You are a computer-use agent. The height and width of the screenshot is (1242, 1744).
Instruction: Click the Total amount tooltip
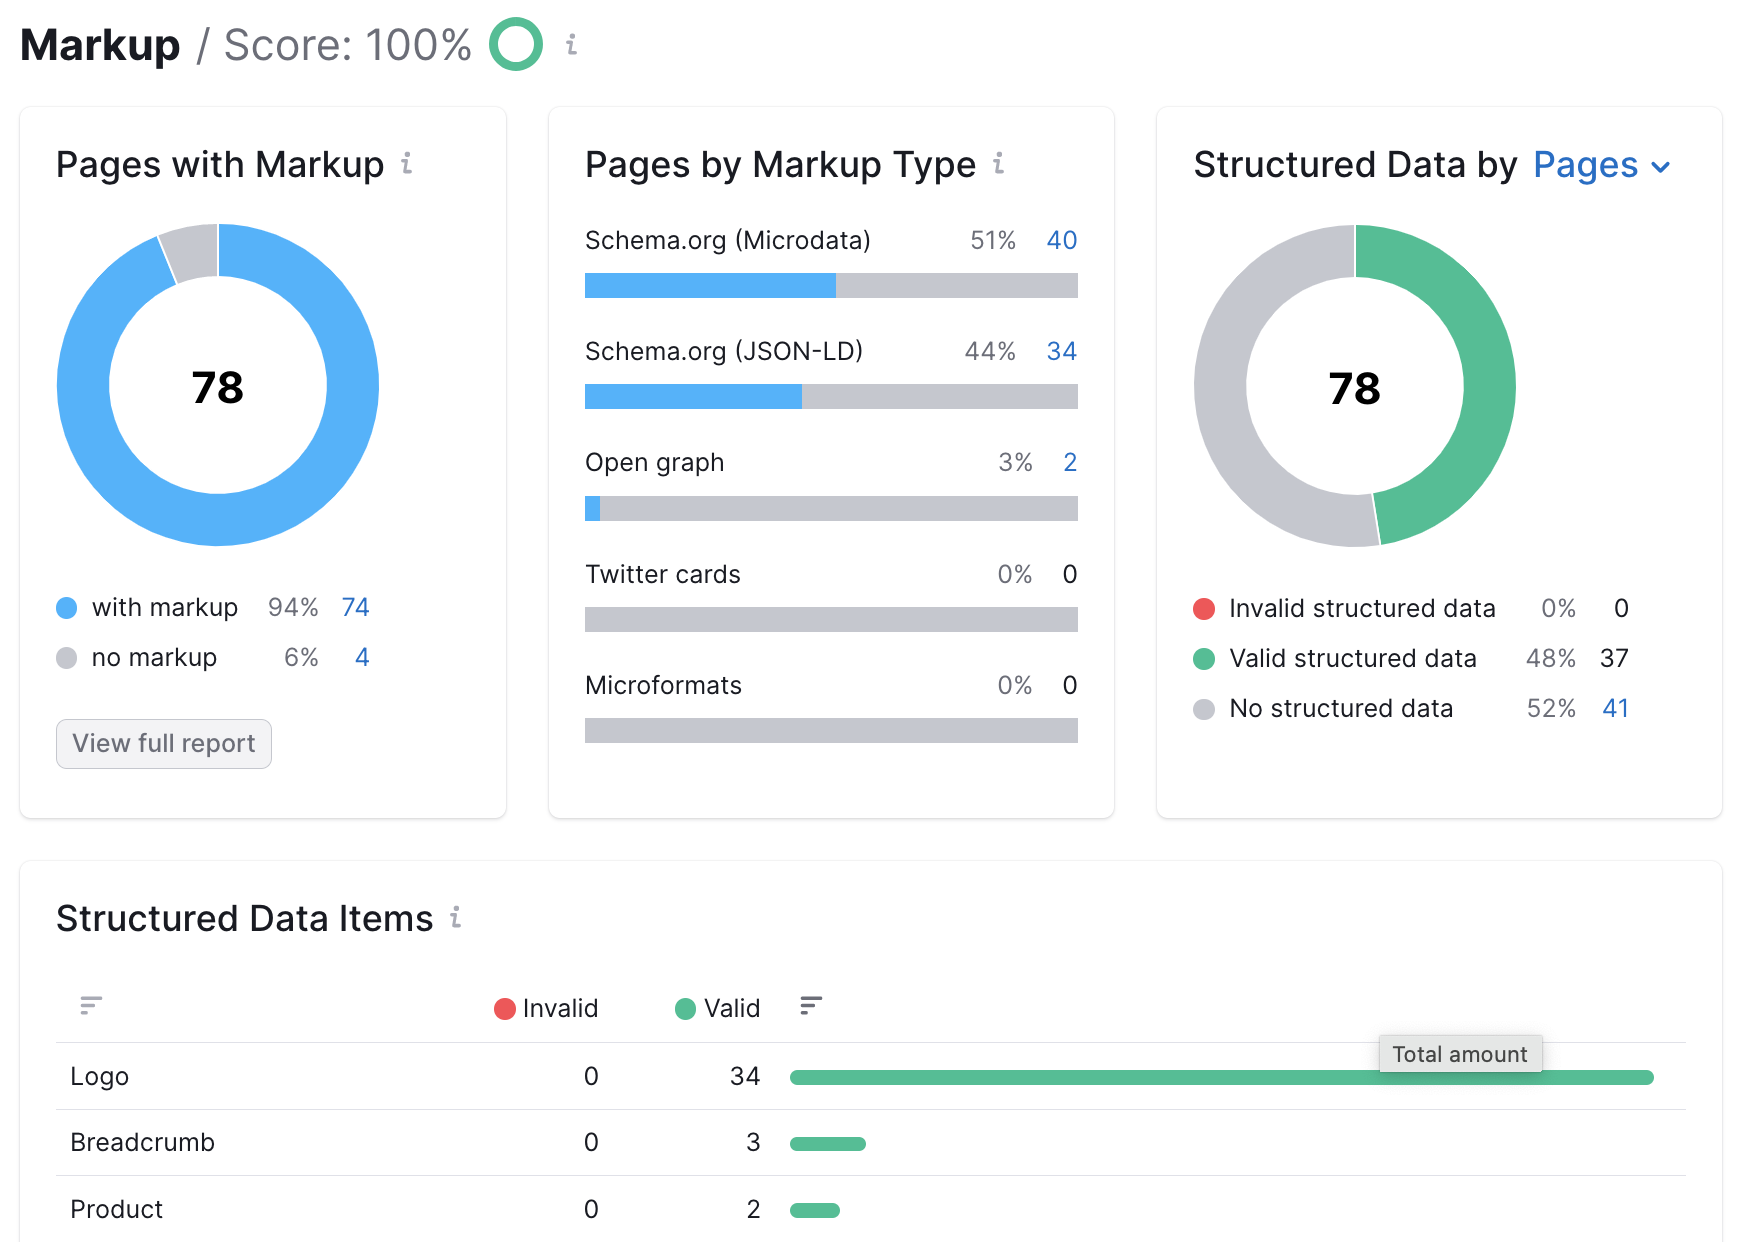click(1460, 1054)
